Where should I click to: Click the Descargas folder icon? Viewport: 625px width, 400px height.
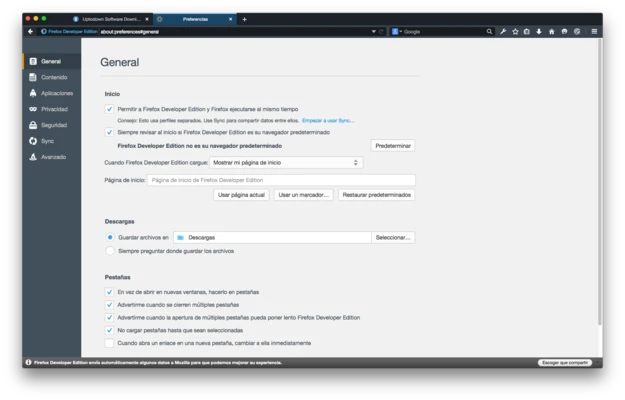coord(180,237)
